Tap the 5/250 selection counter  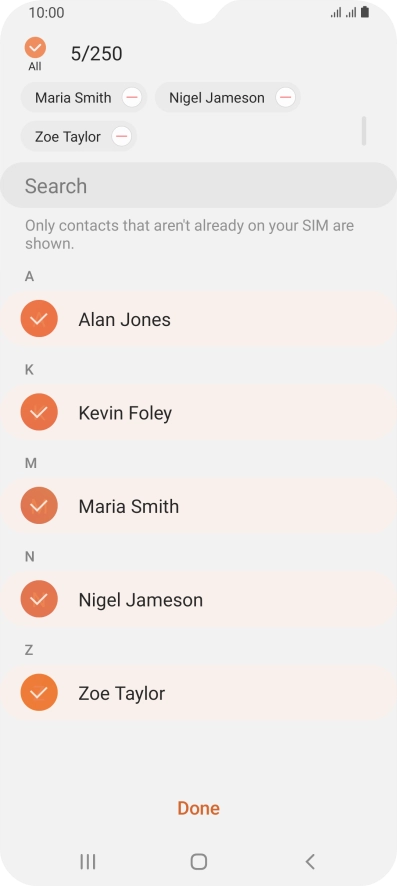(x=97, y=54)
